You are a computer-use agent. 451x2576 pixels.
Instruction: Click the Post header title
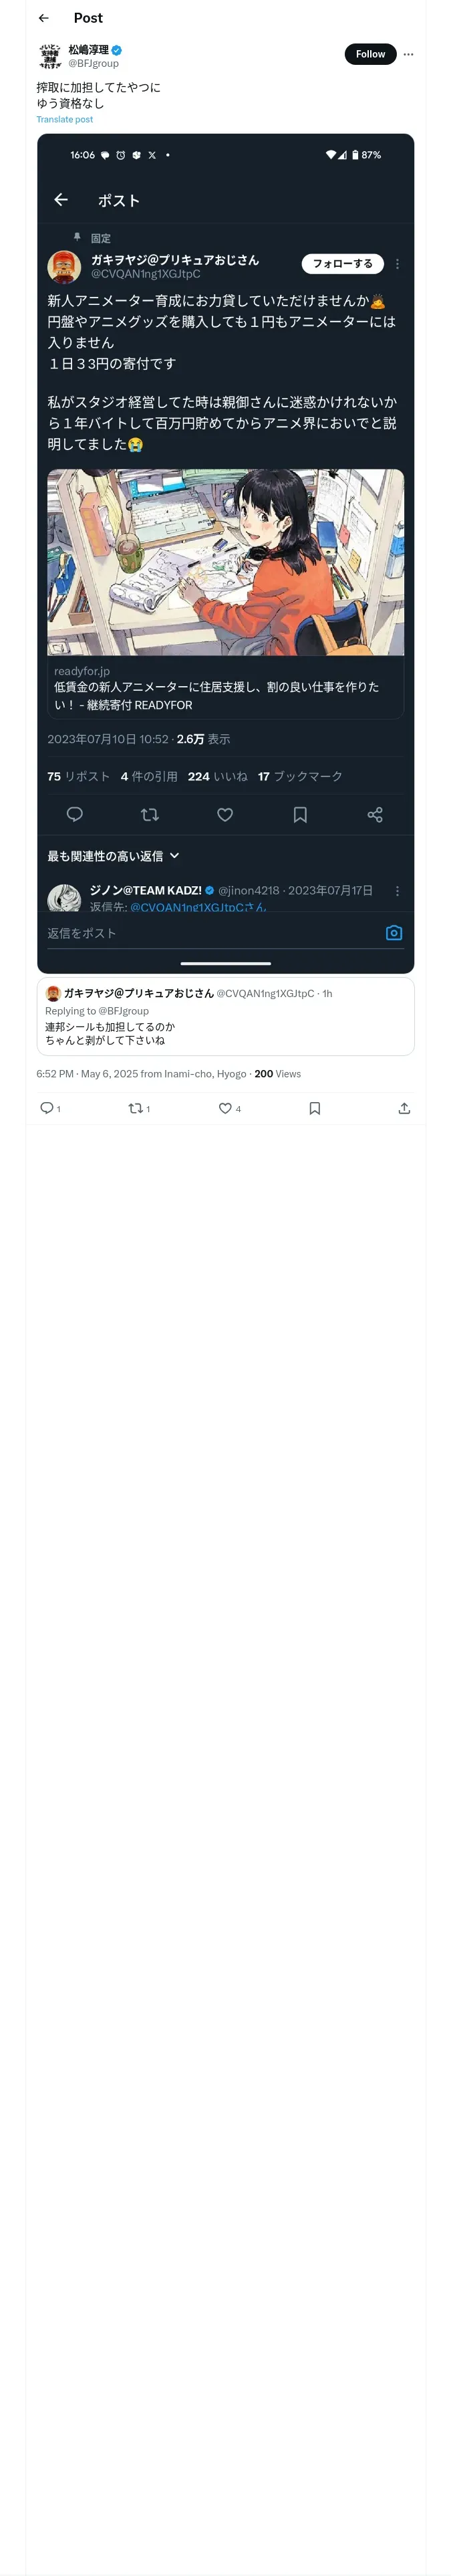pos(88,18)
